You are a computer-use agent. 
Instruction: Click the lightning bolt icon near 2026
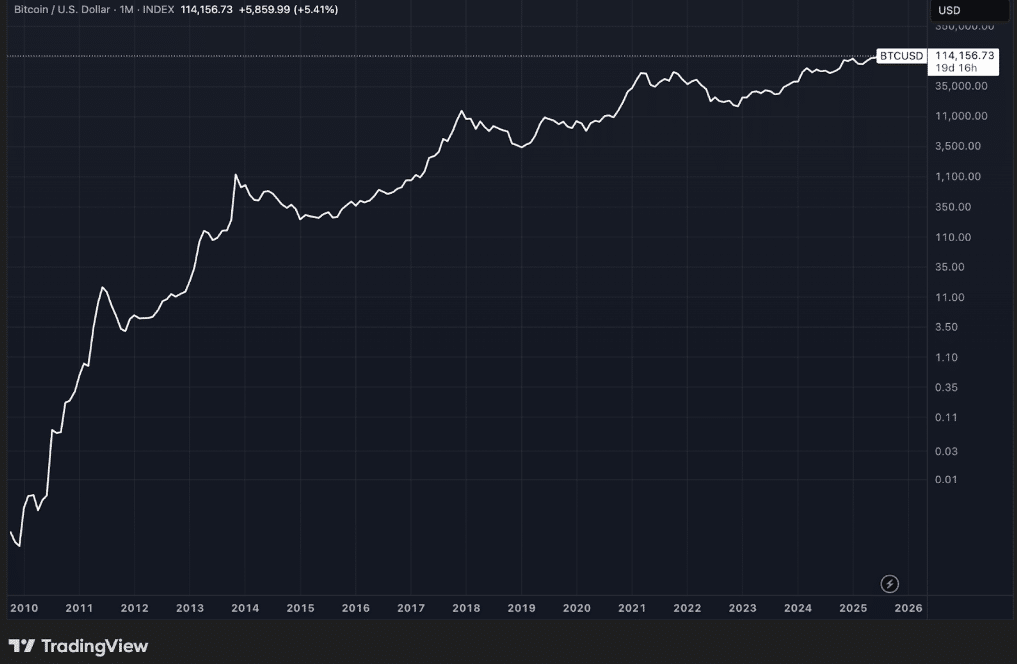point(889,584)
